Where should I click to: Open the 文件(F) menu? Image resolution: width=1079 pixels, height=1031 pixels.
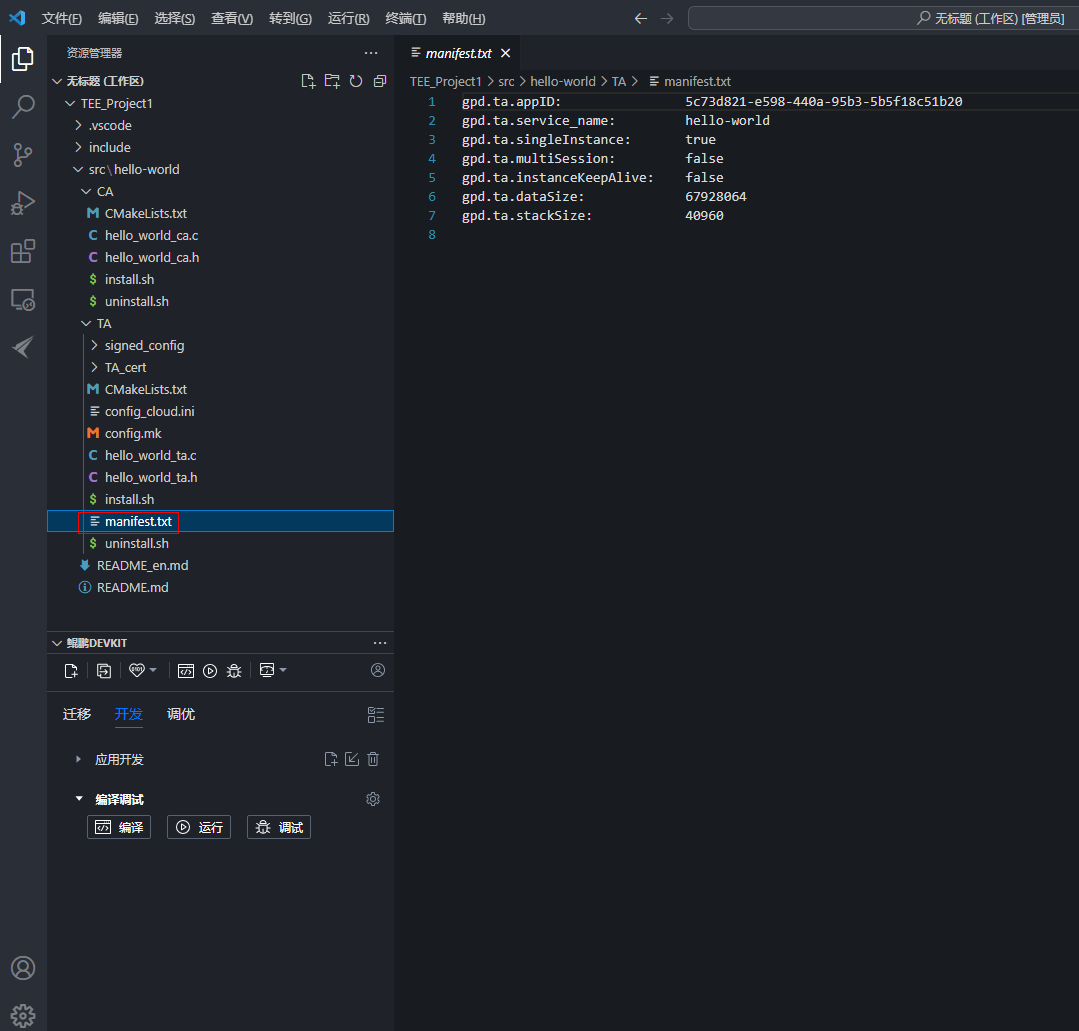[62, 19]
